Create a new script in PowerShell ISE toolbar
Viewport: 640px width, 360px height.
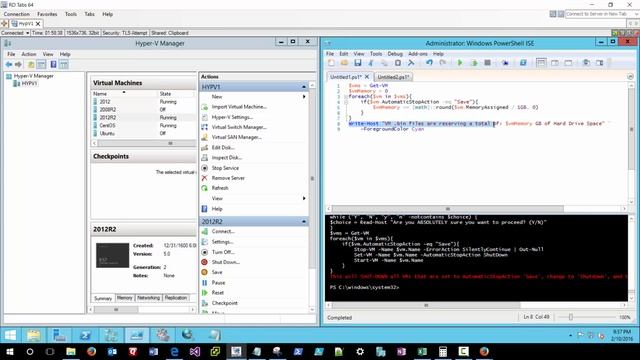coord(331,63)
